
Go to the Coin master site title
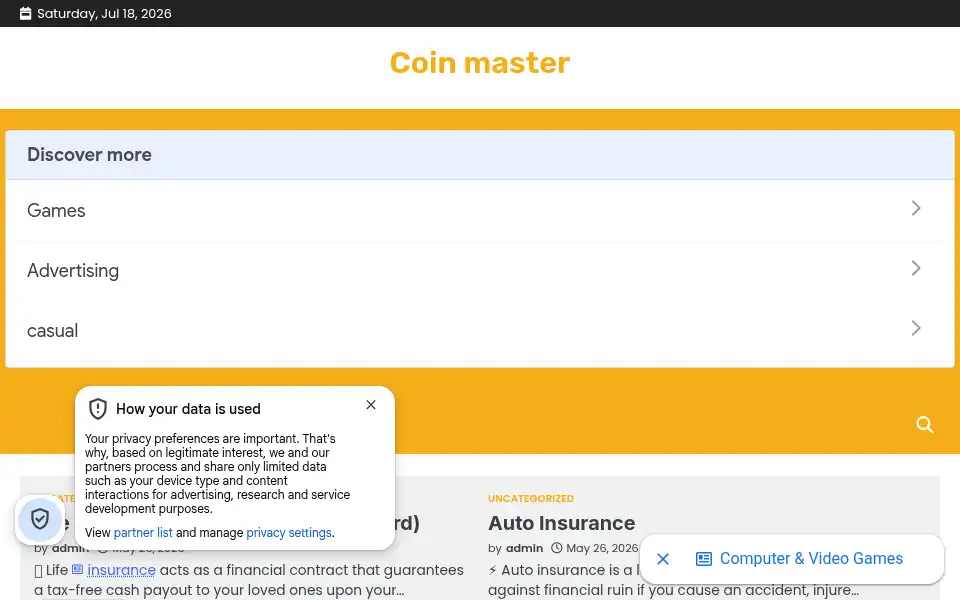pyautogui.click(x=480, y=62)
